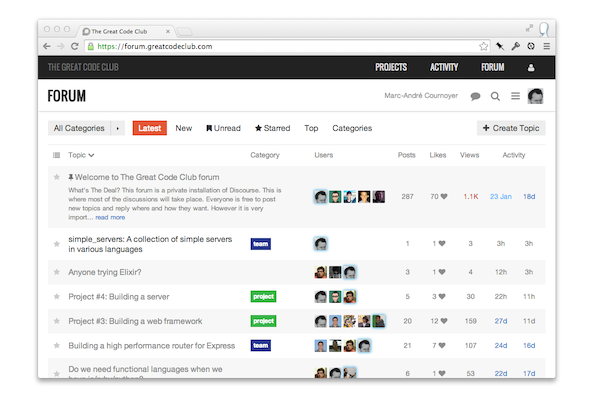Click the pin extension icon in the browser toolbar
599x410 pixels.
500,46
